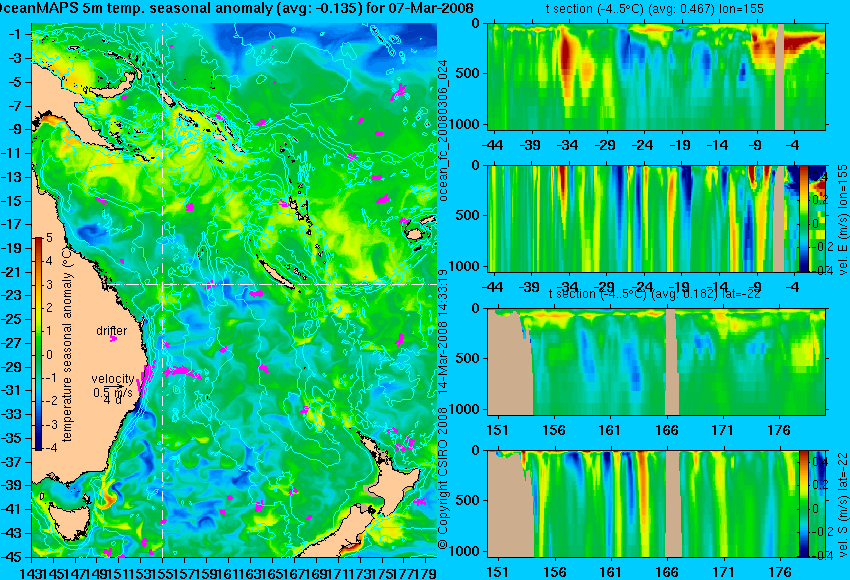
Task: Click the '-45' latitude tick on the map
Action: (12, 557)
